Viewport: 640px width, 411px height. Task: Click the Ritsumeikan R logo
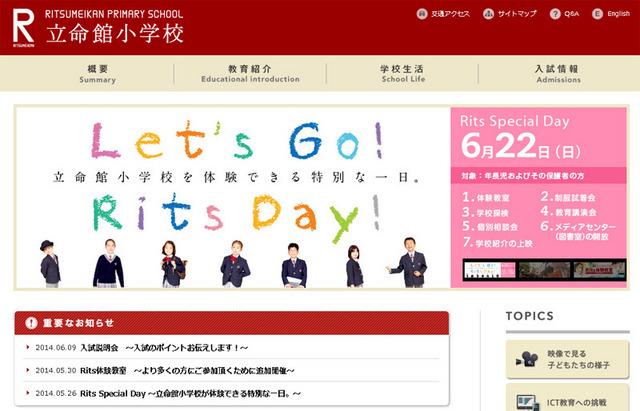point(23,28)
